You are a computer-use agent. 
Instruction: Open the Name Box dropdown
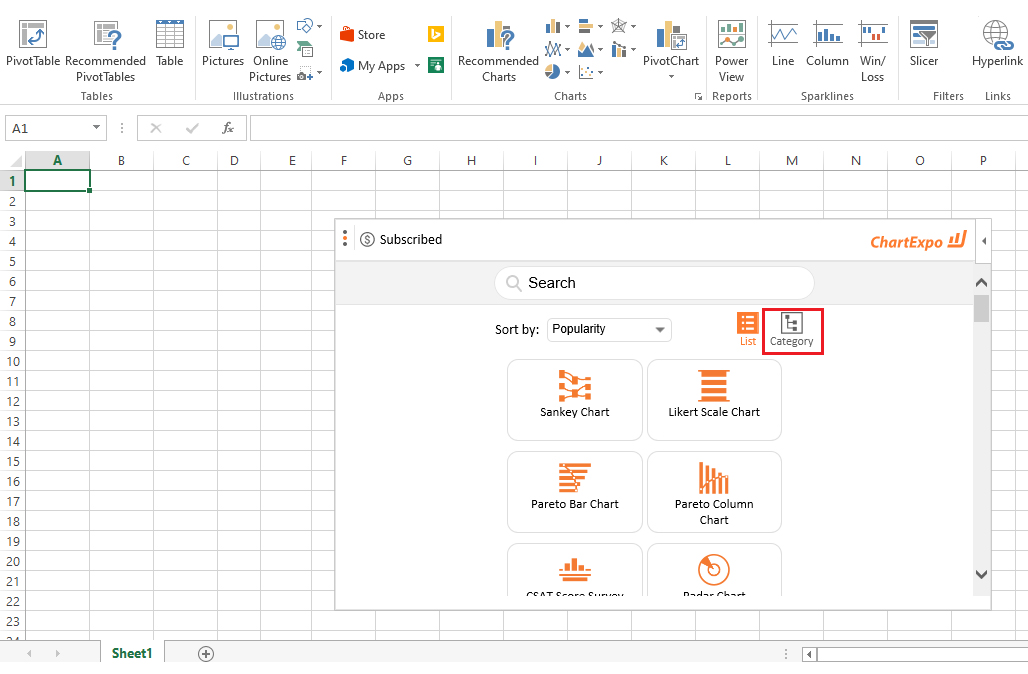click(x=96, y=127)
